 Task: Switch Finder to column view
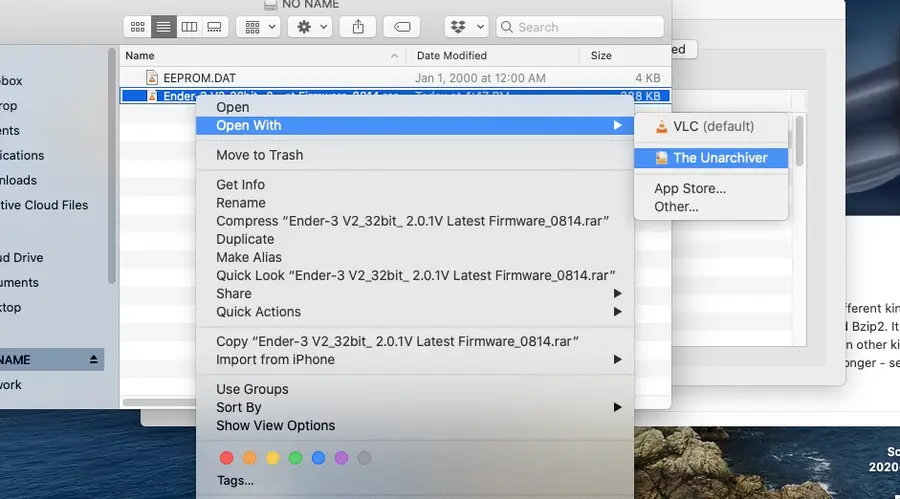(189, 27)
